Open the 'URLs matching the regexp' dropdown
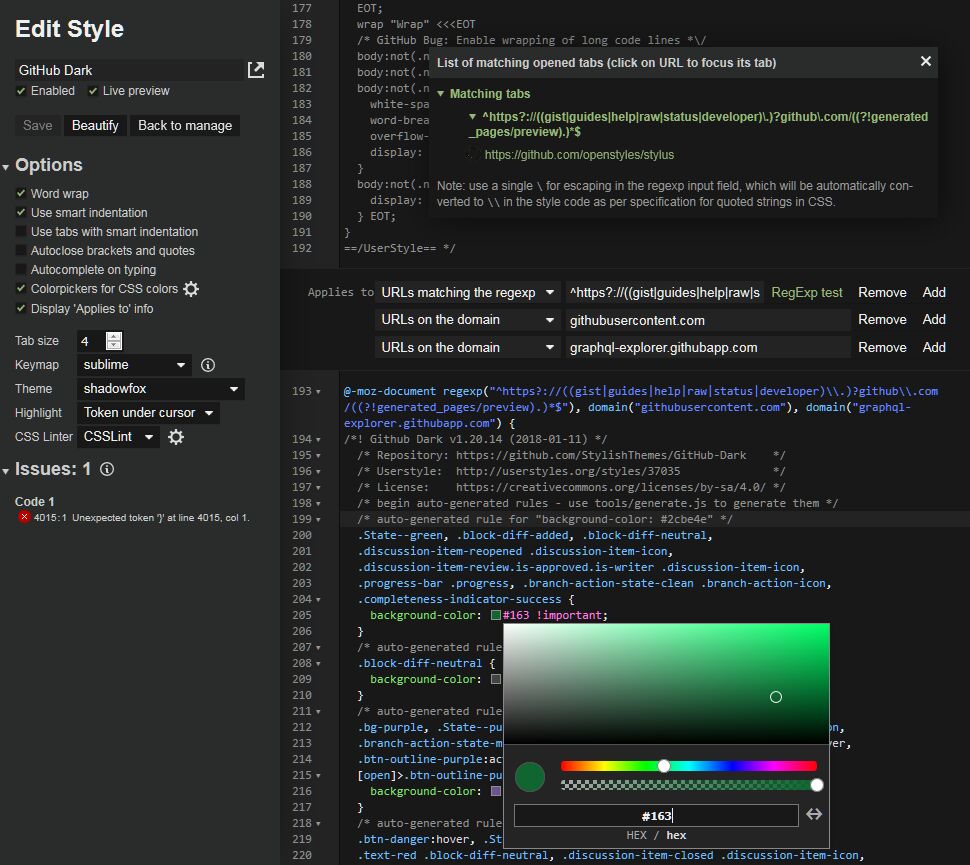This screenshot has height=865, width=970. (467, 293)
